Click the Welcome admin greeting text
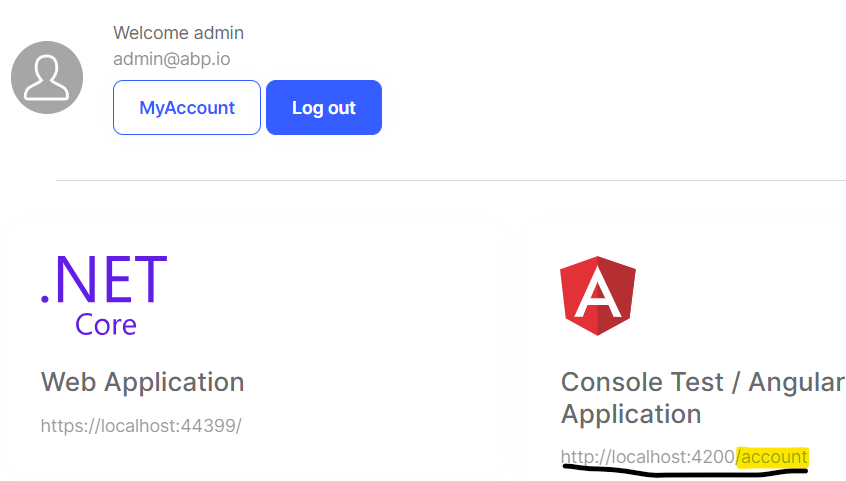Screen dimensions: 846x481 [x=178, y=33]
